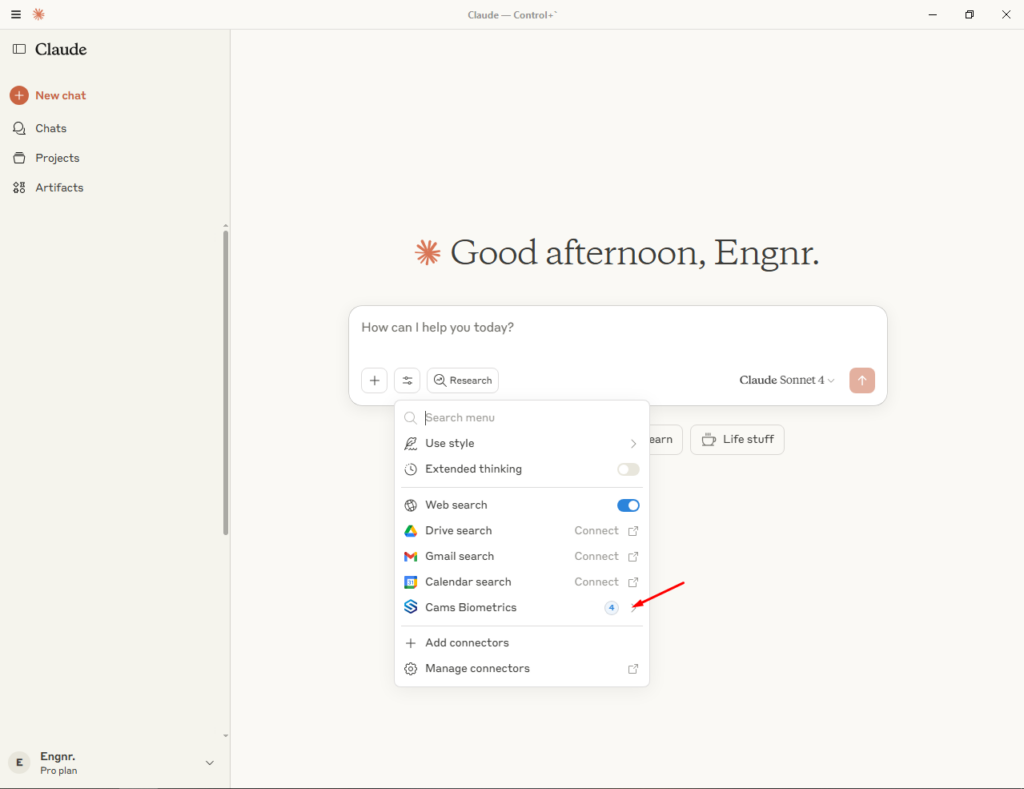
Task: Click the send message arrow button
Action: [x=861, y=380]
